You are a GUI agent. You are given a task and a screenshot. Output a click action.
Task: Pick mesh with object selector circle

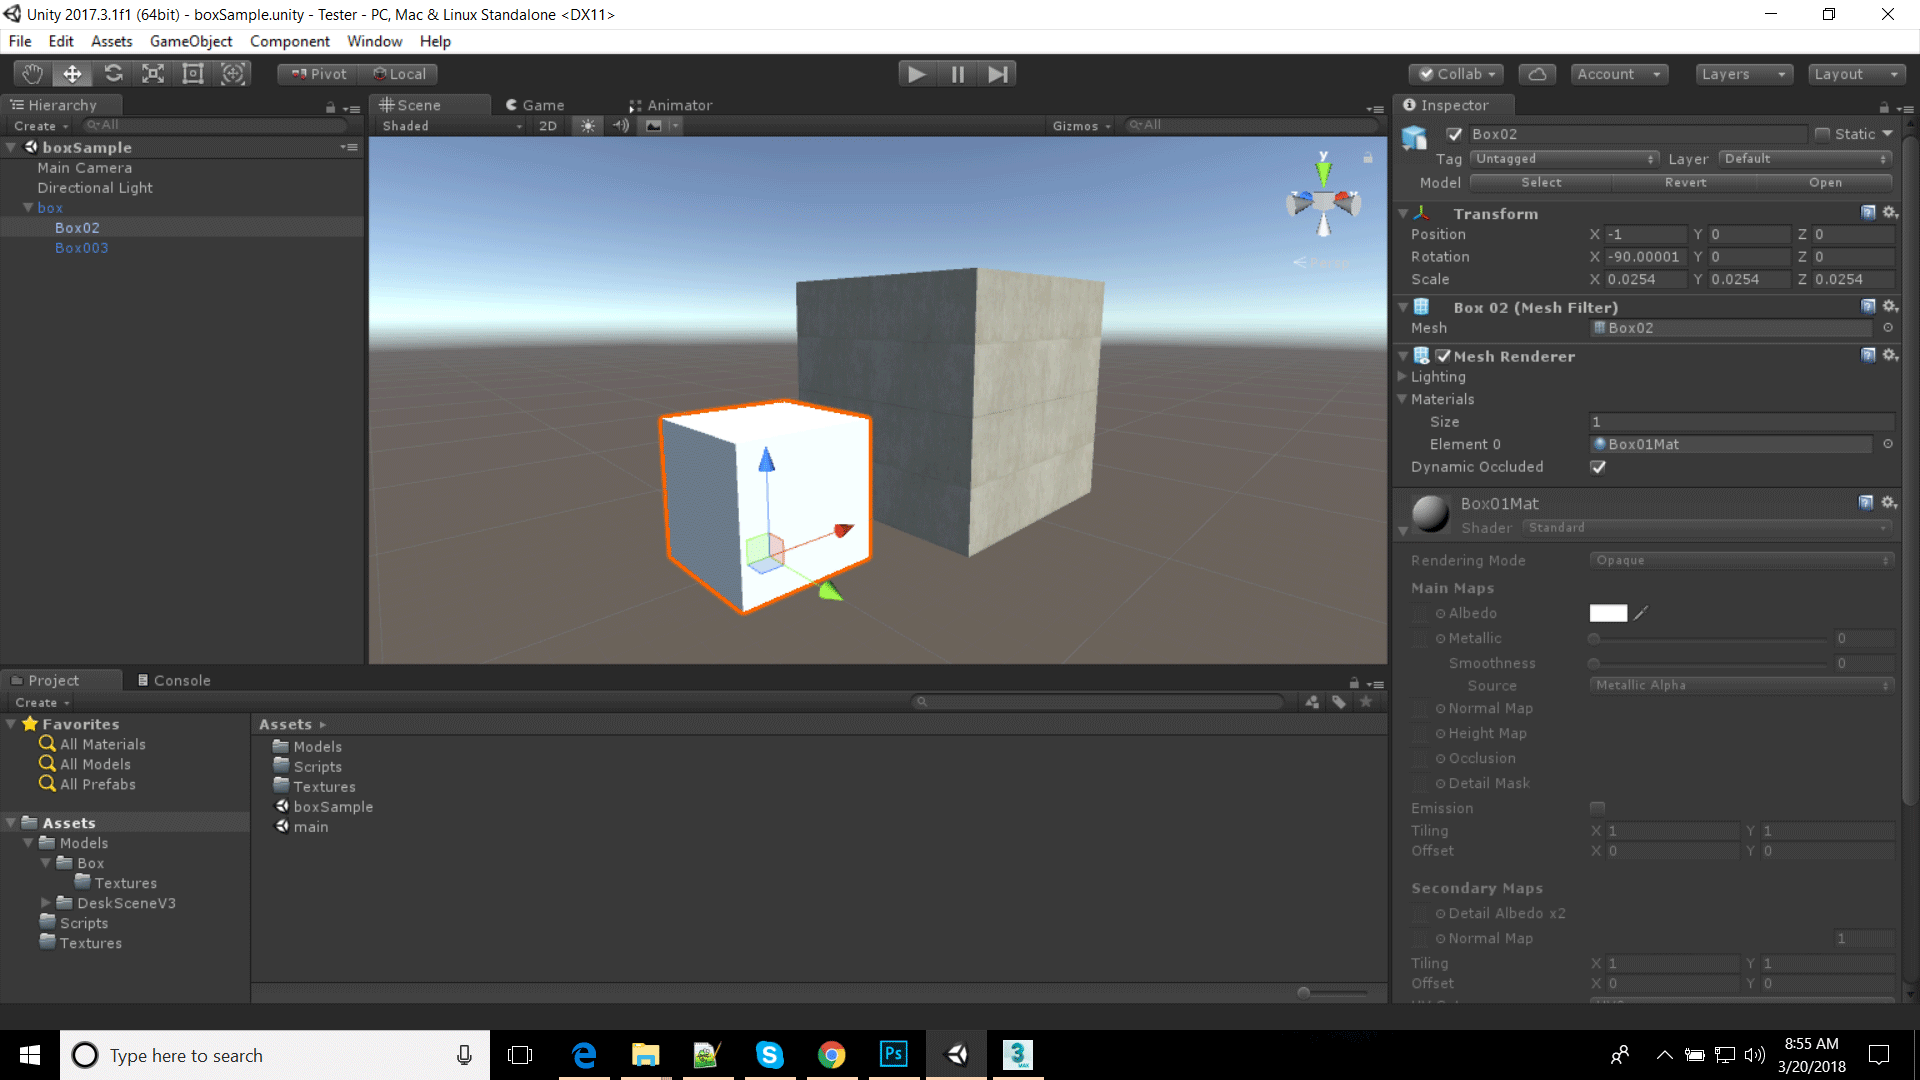1888,328
